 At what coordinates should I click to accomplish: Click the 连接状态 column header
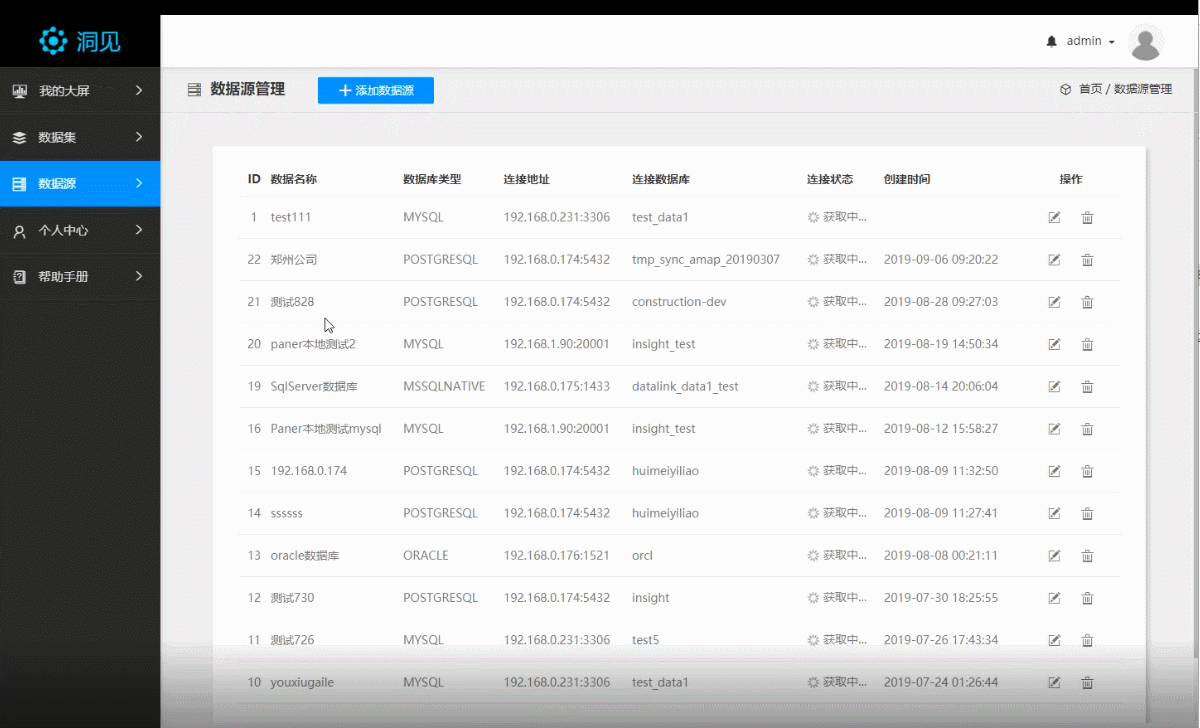(829, 180)
